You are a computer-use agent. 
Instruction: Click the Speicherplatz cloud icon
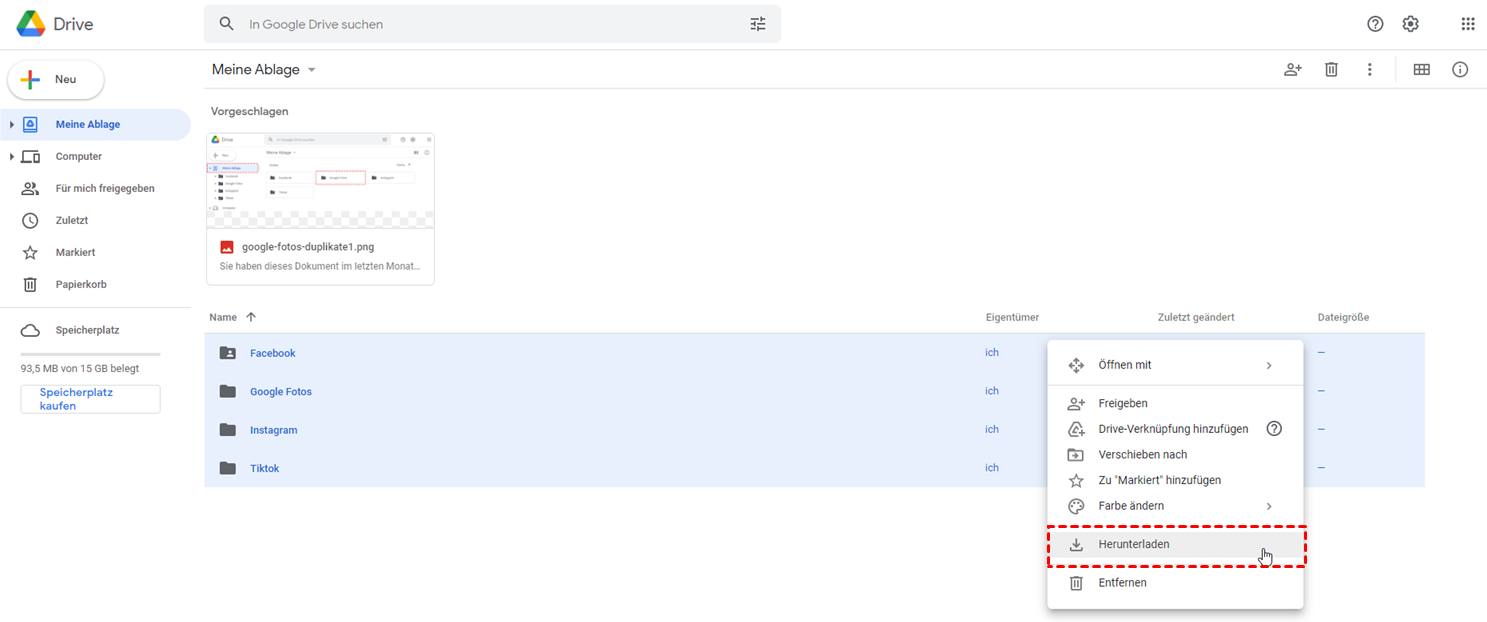tap(30, 330)
